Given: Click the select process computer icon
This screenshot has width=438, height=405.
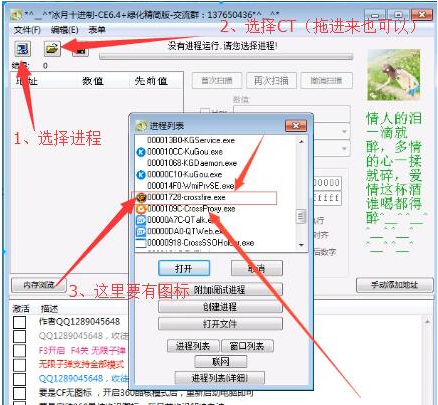Looking at the screenshot, I should point(23,49).
